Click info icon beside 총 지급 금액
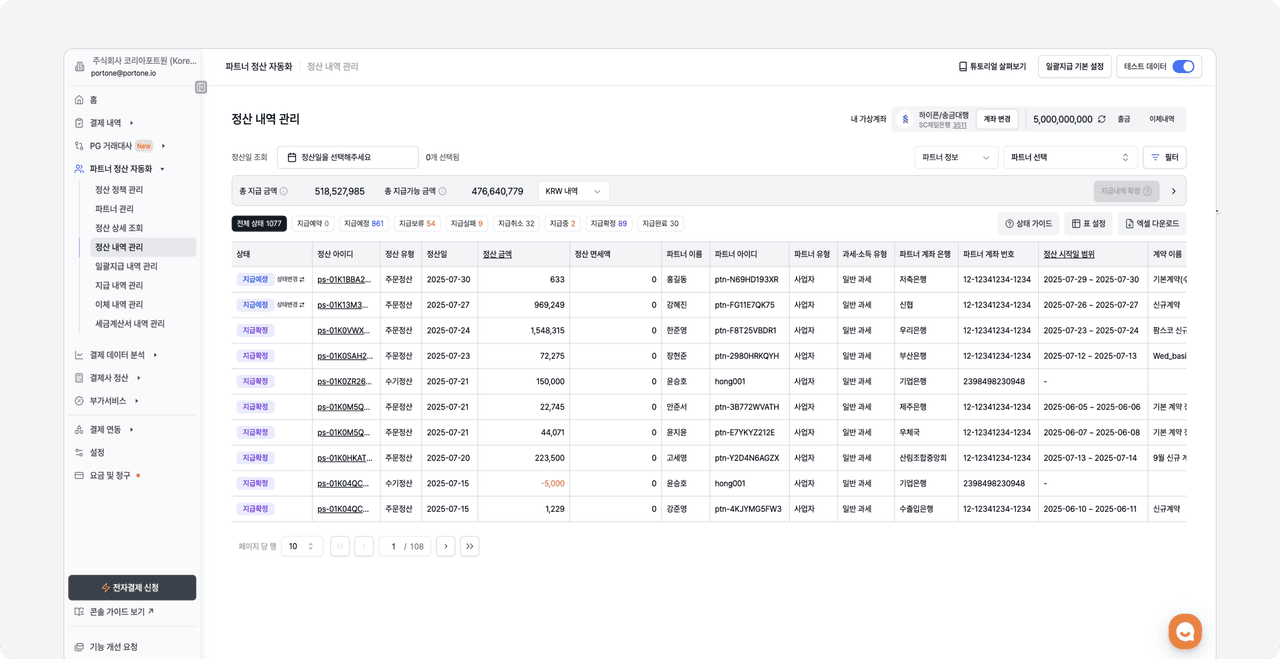1280x659 pixels. tap(284, 191)
